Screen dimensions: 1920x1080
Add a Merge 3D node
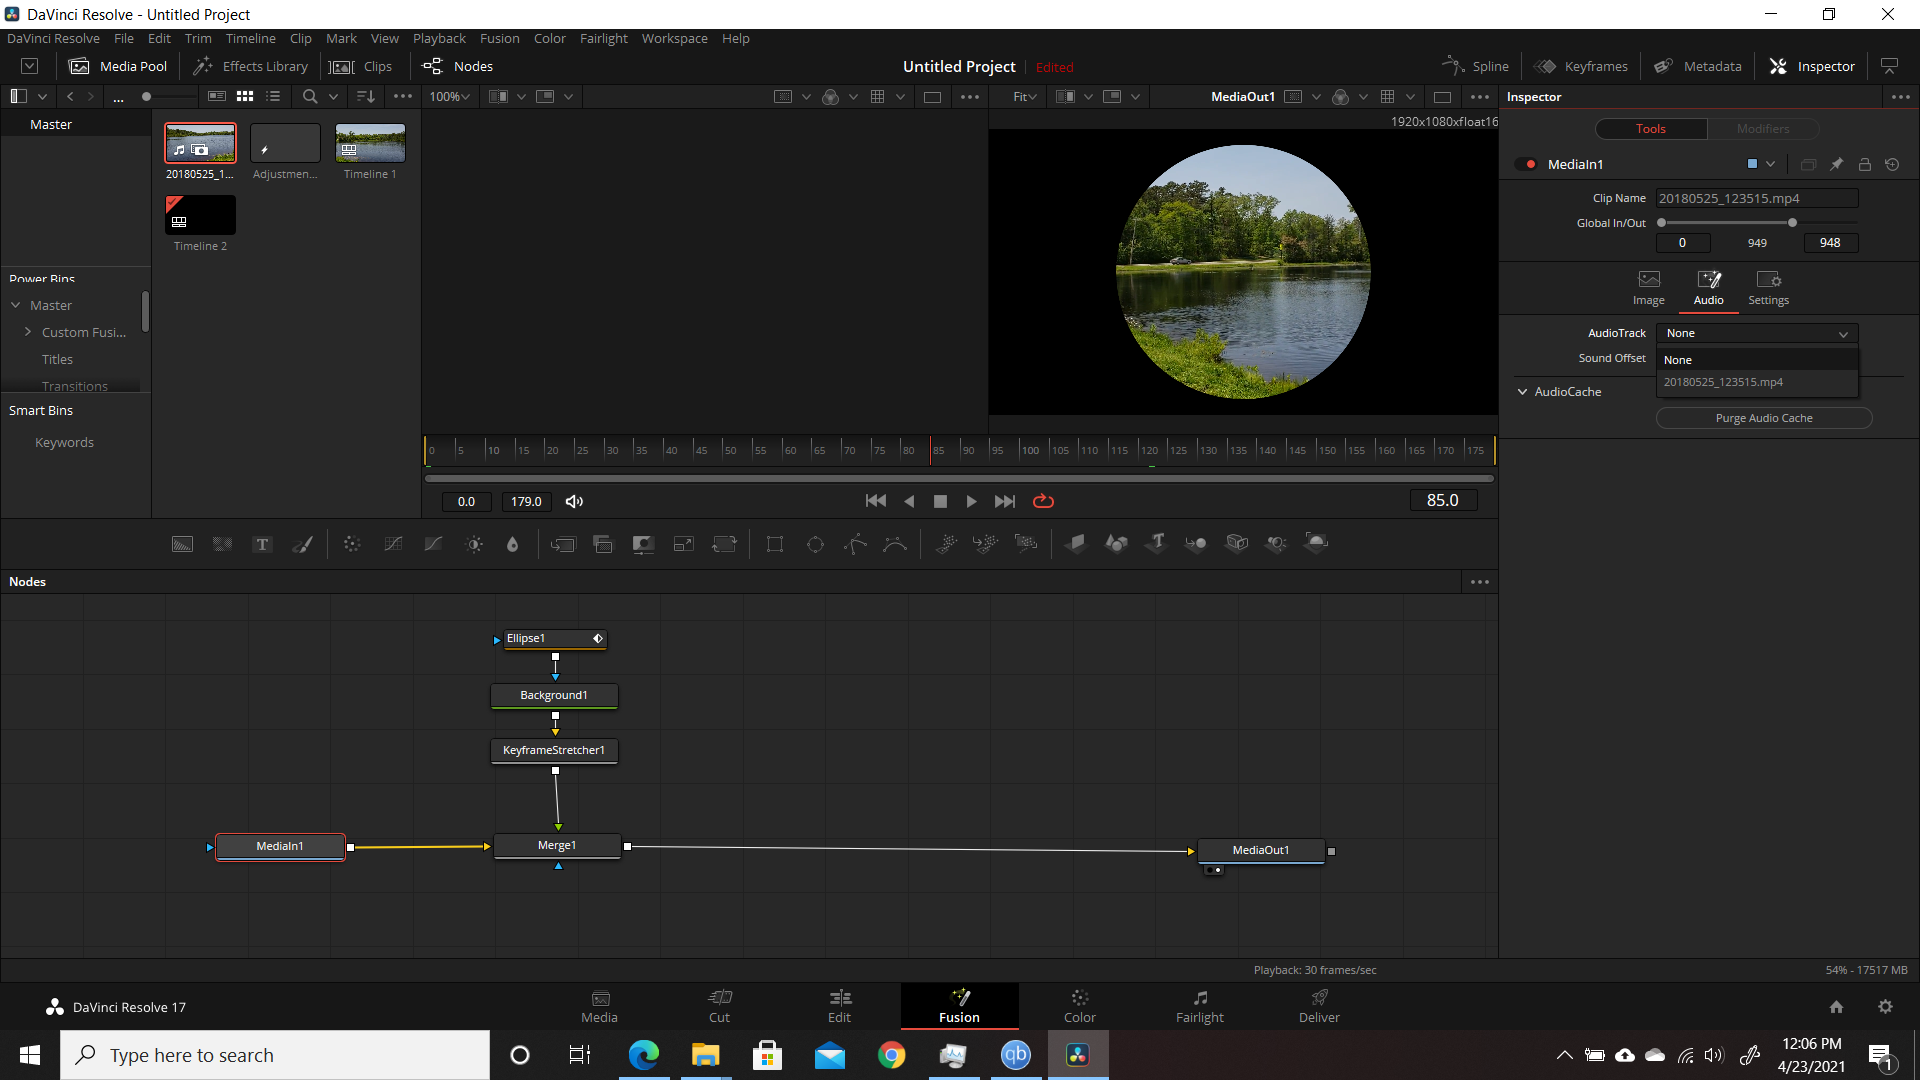(x=1196, y=543)
